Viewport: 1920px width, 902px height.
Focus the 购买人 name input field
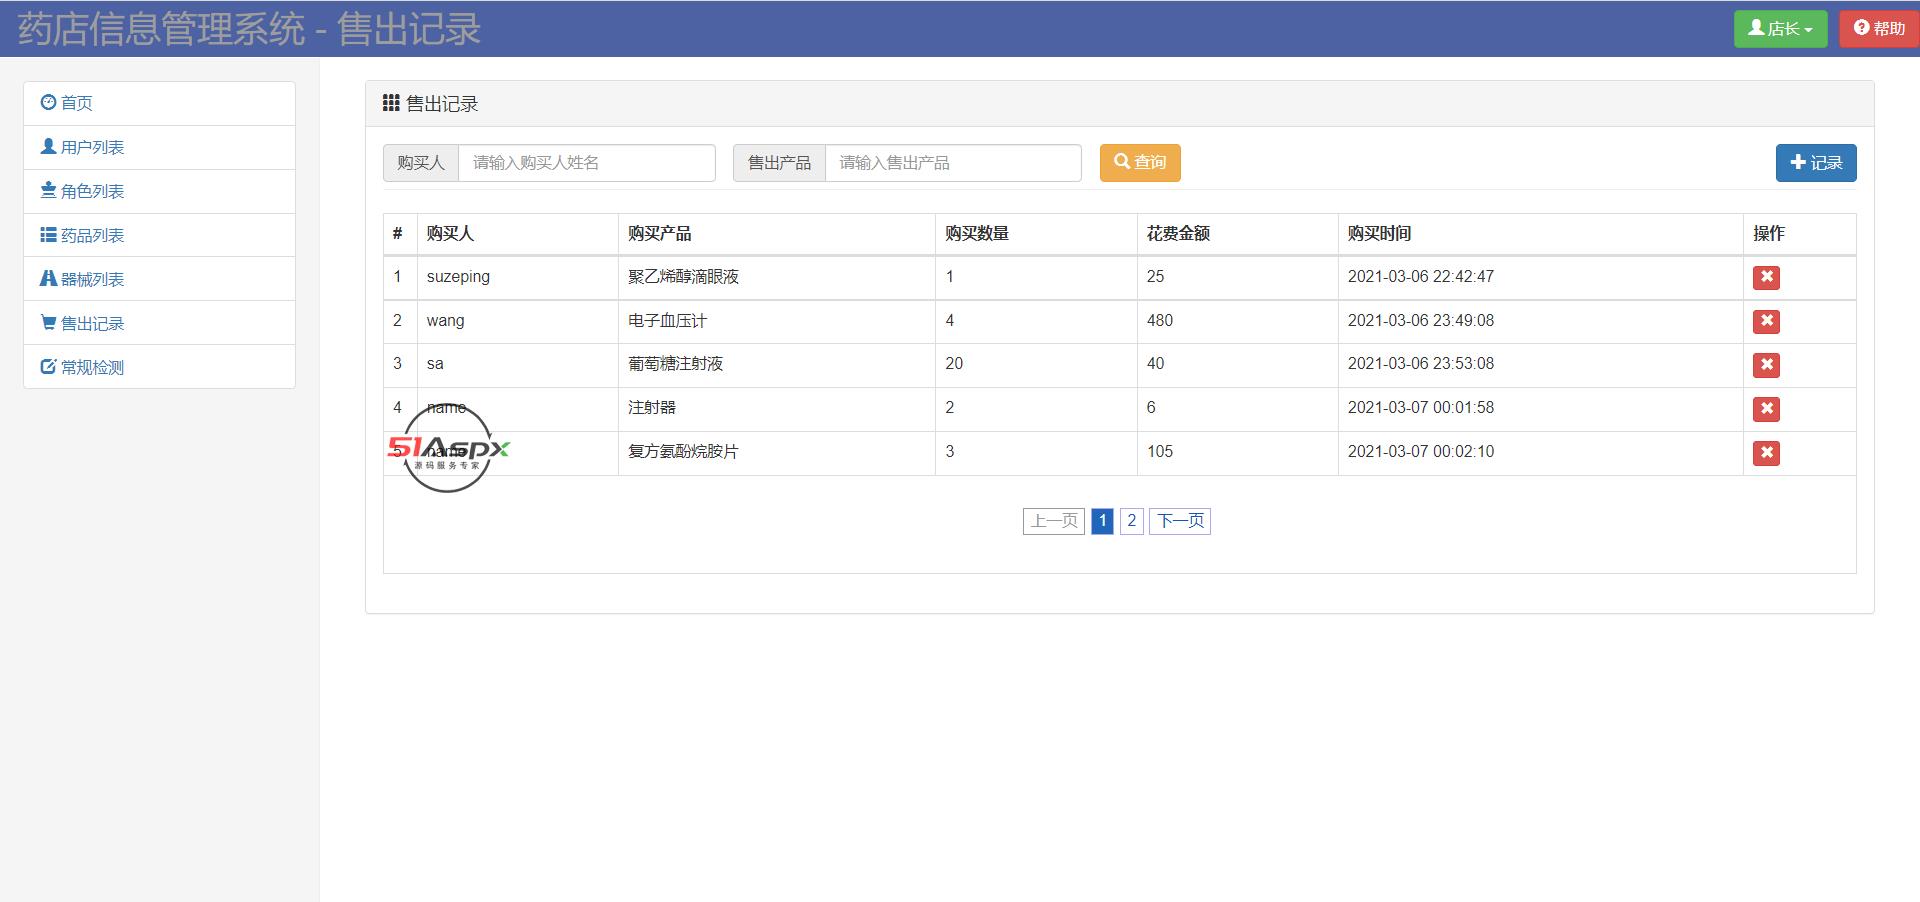(x=586, y=163)
